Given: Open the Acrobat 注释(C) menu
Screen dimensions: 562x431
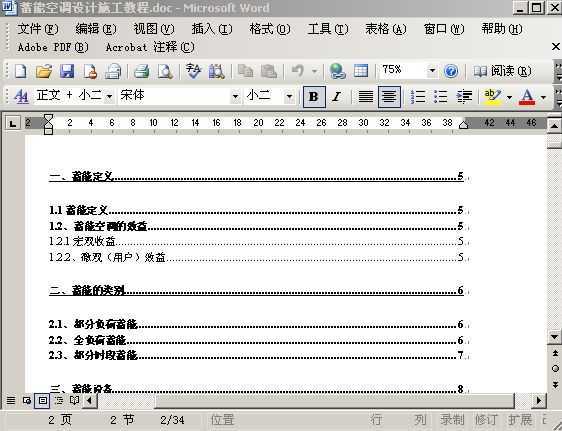Looking at the screenshot, I should [x=150, y=47].
